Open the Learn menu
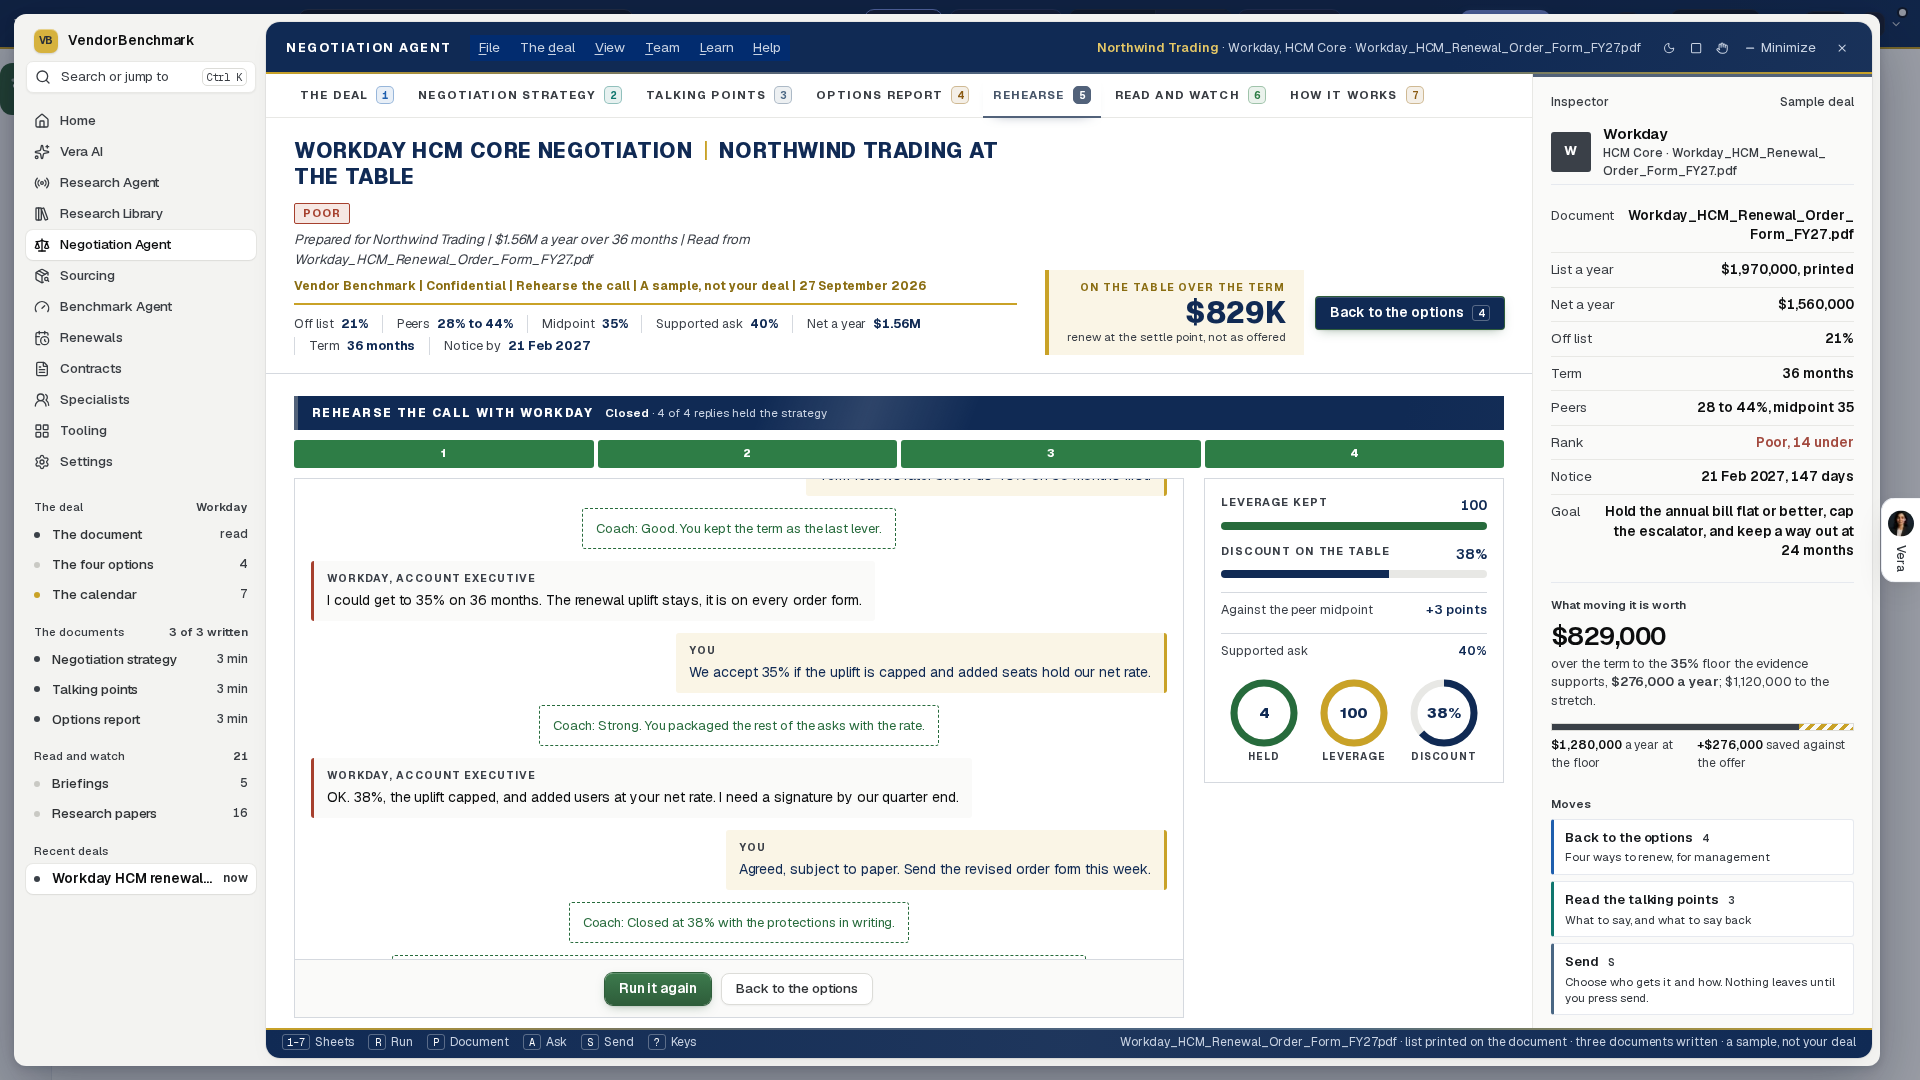This screenshot has width=1920, height=1080. coord(716,48)
